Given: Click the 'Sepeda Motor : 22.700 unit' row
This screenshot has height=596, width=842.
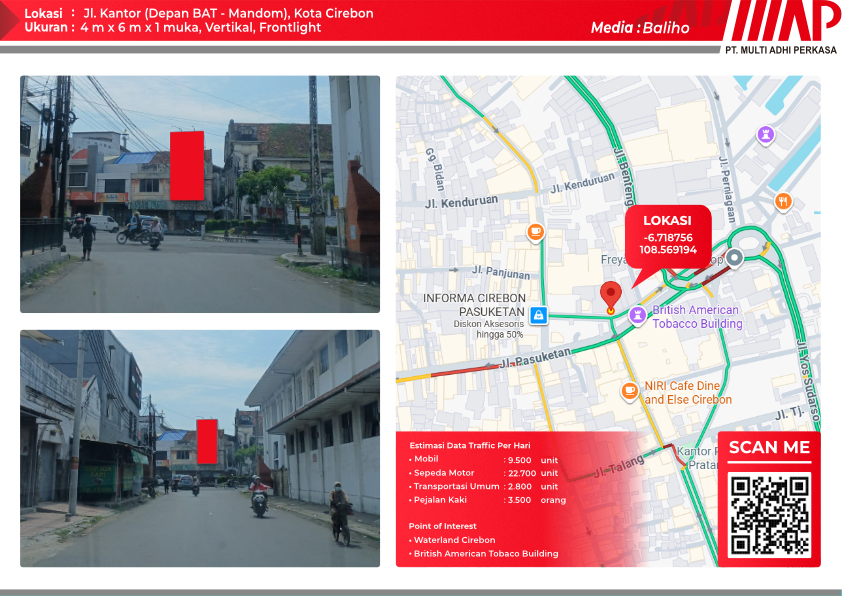Looking at the screenshot, I should coord(483,473).
